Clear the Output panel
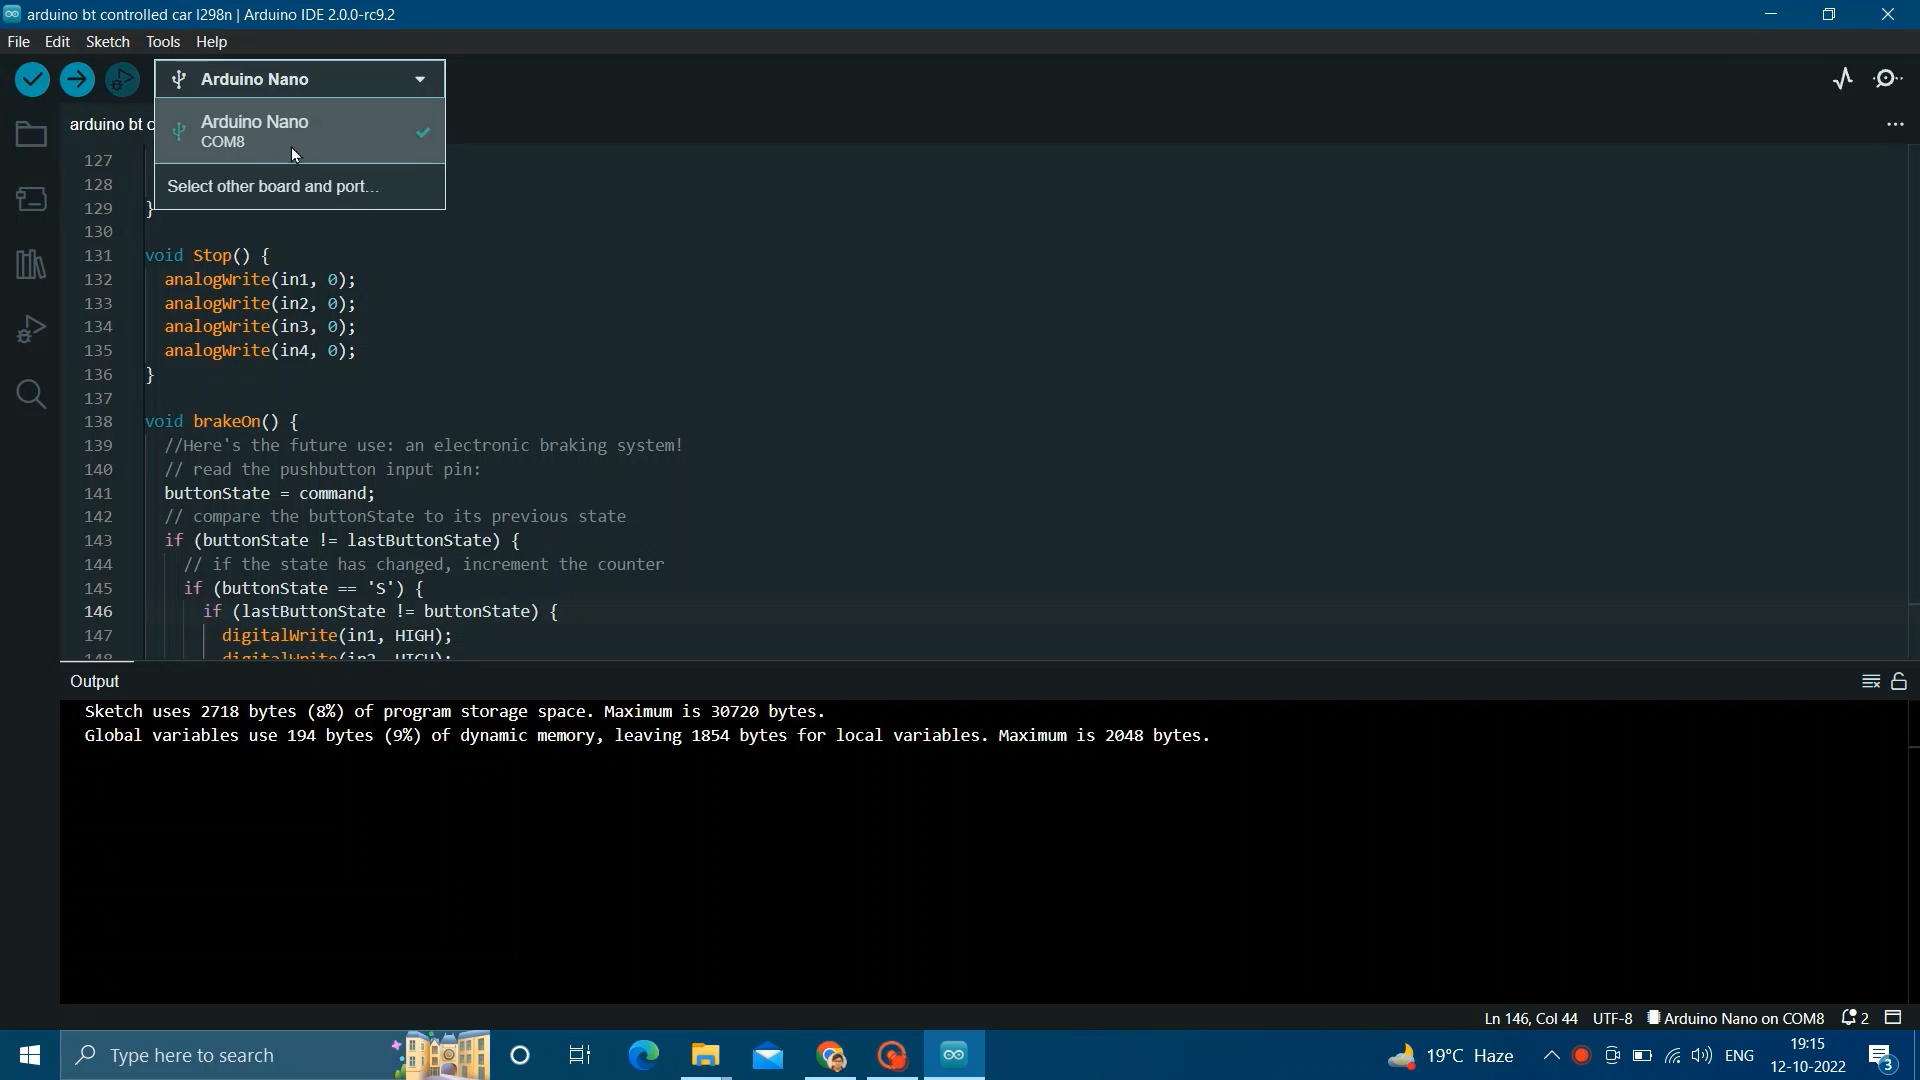Image resolution: width=1920 pixels, height=1080 pixels. point(1871,682)
